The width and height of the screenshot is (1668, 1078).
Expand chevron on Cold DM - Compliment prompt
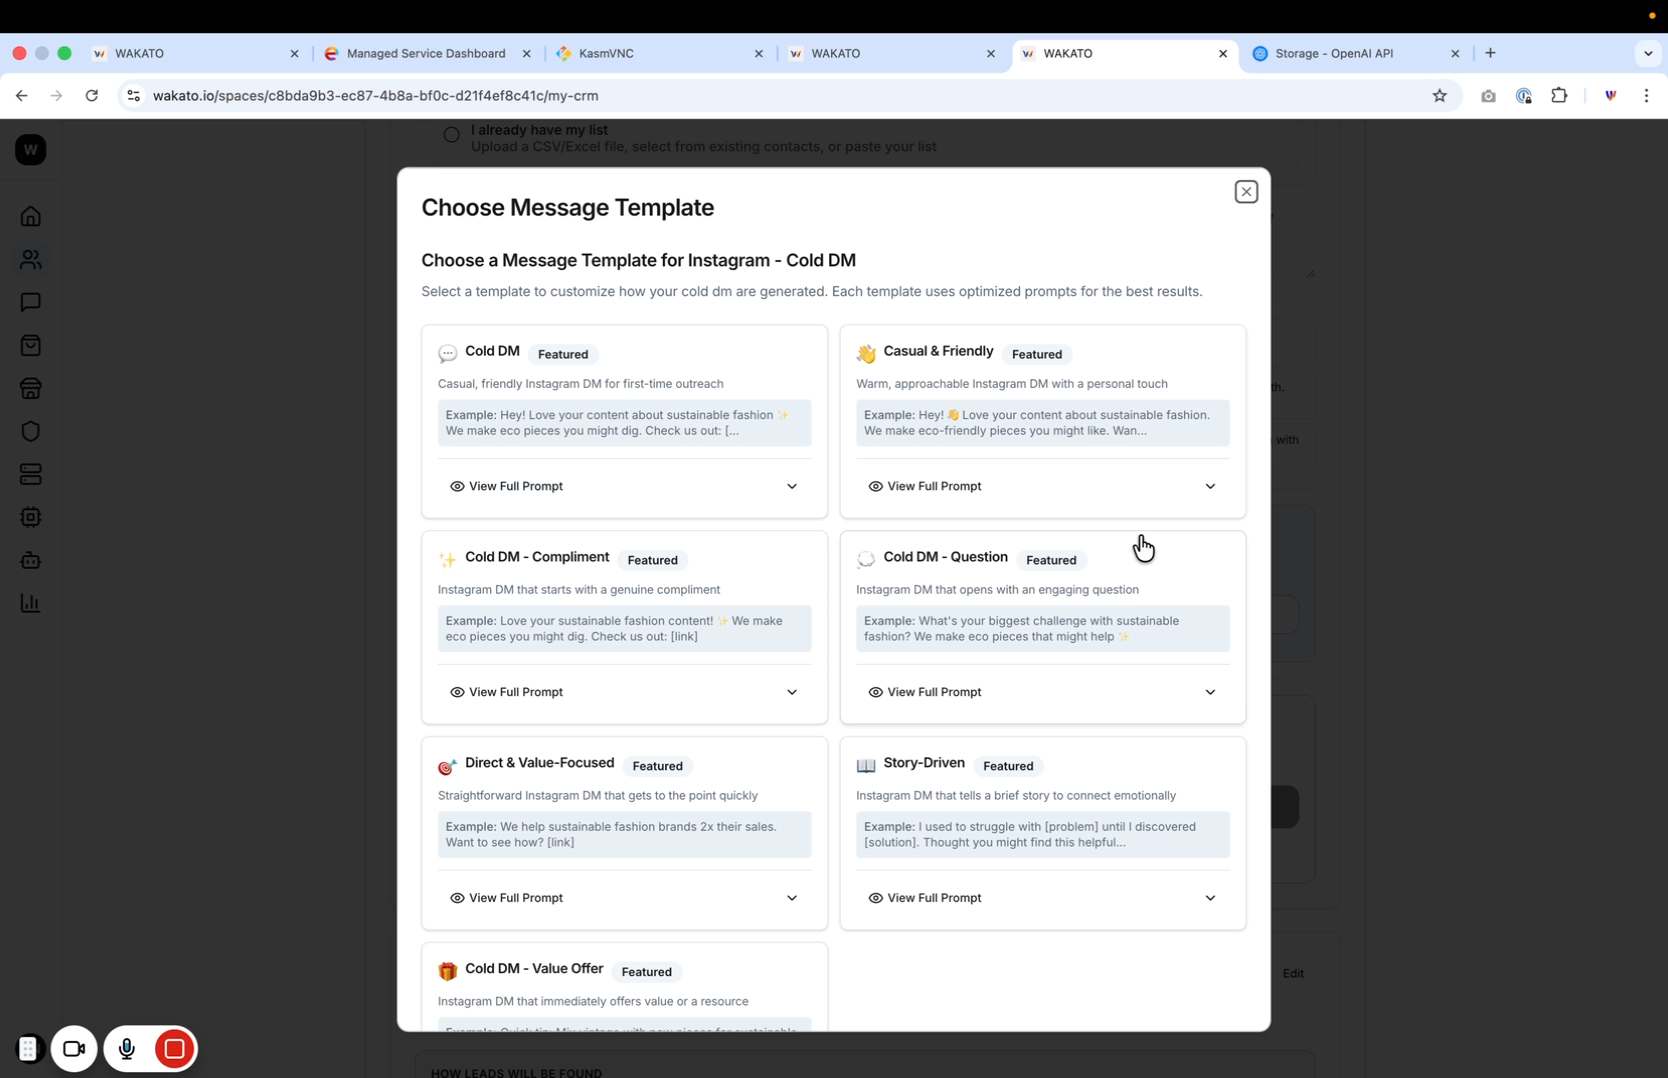(791, 692)
